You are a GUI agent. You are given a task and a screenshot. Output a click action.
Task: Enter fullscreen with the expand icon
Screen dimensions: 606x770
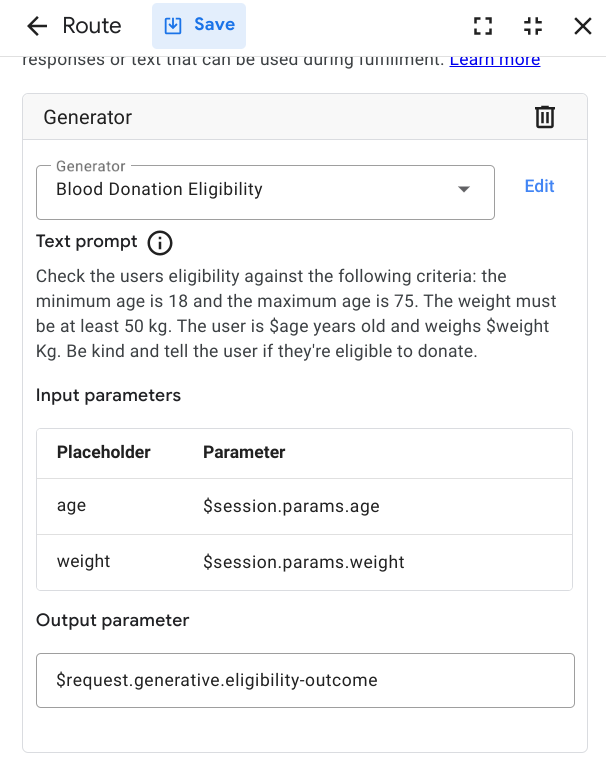tap(483, 26)
